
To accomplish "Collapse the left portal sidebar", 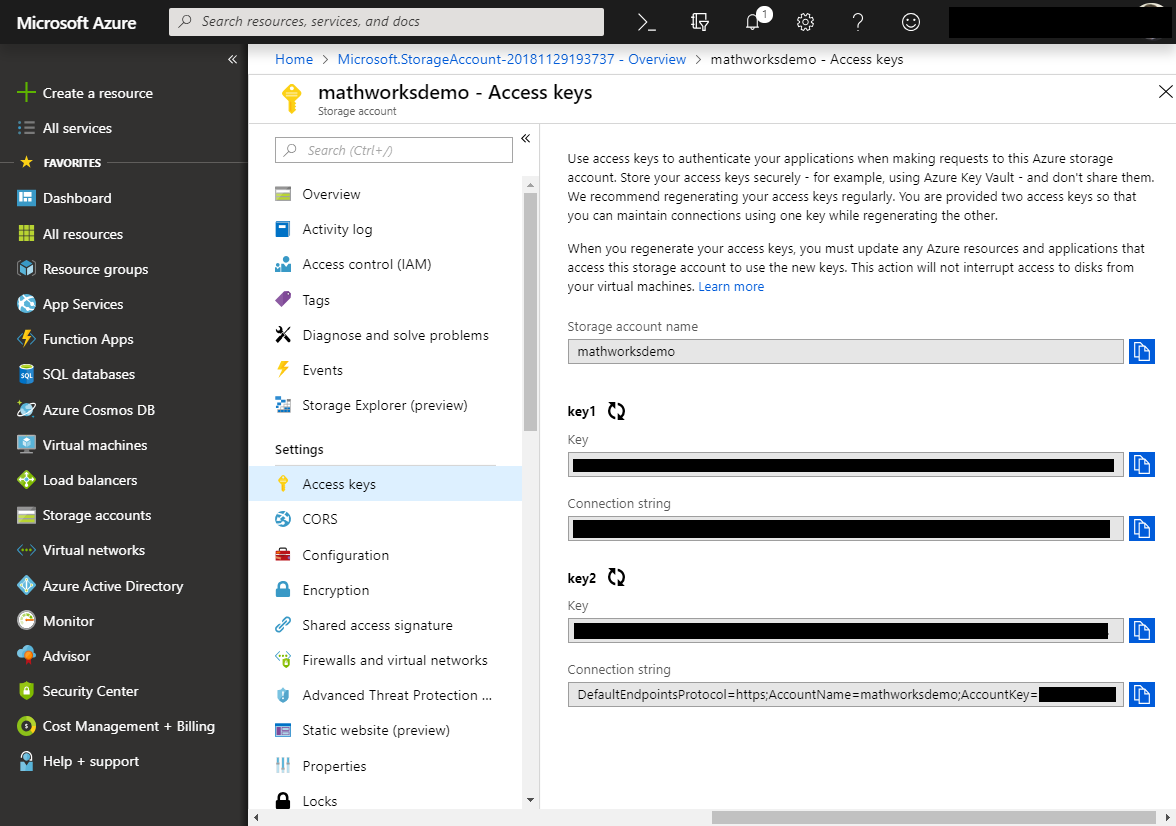I will [232, 59].
